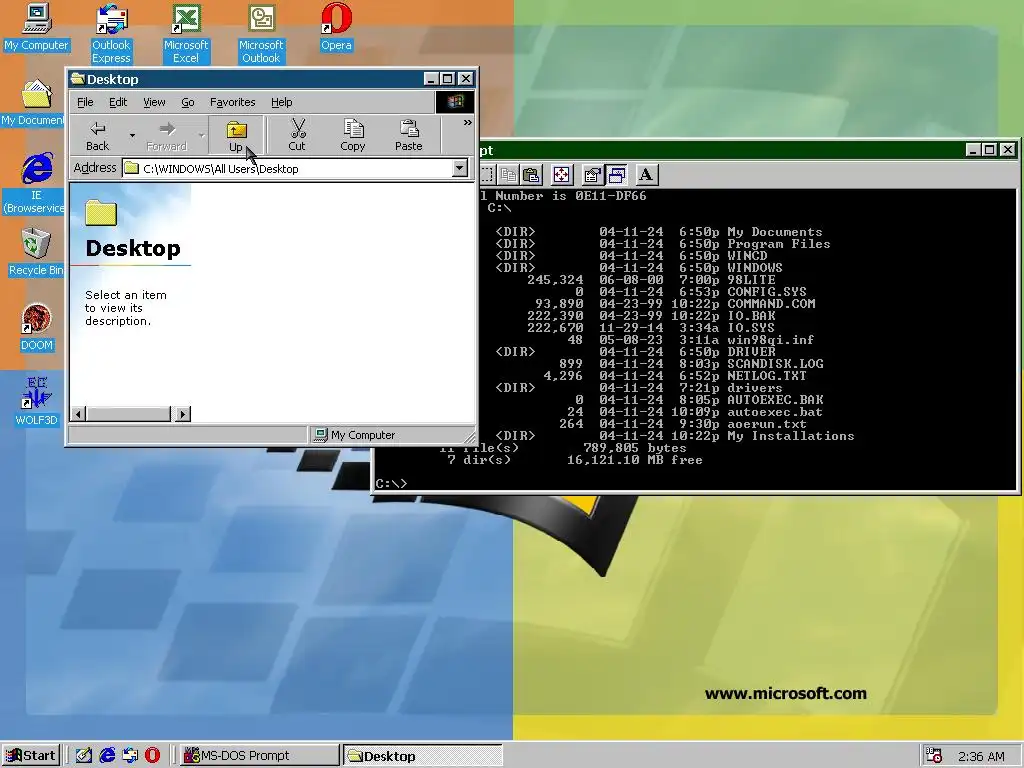Select the Outlook Express desktop shortcut
Screen dimensions: 1024x768
(x=111, y=34)
